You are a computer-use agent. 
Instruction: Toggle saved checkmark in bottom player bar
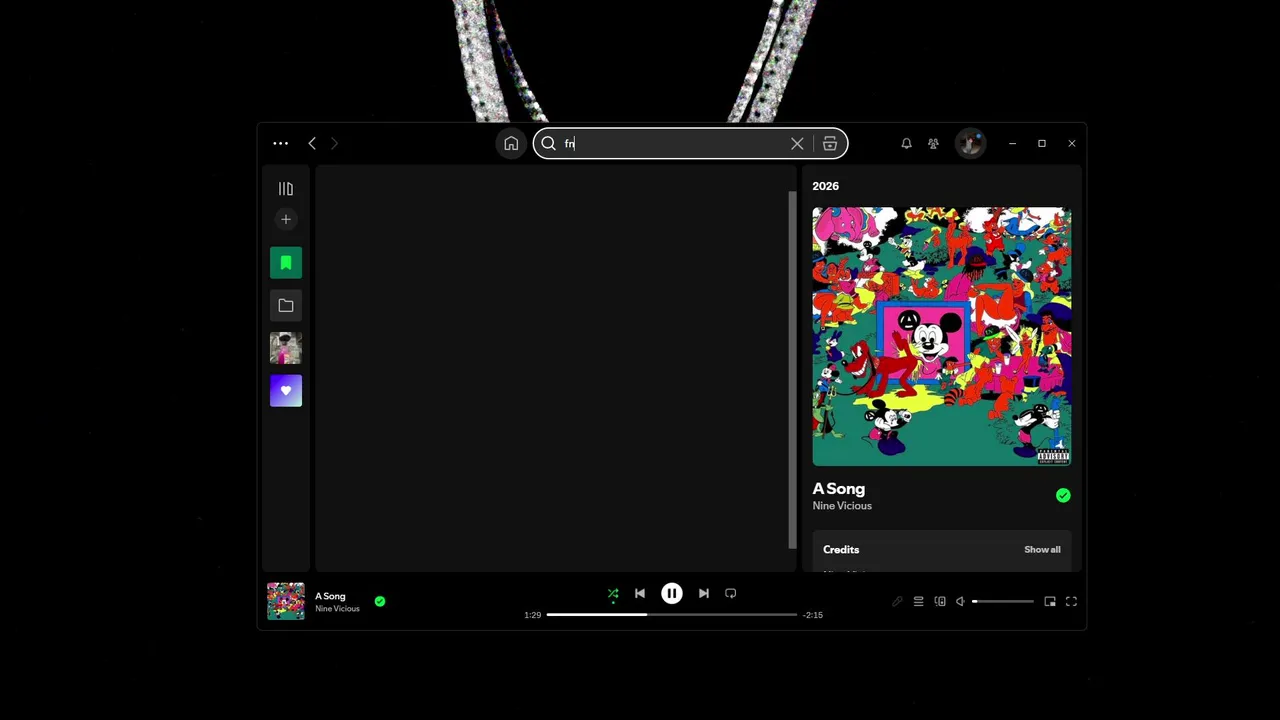[380, 601]
